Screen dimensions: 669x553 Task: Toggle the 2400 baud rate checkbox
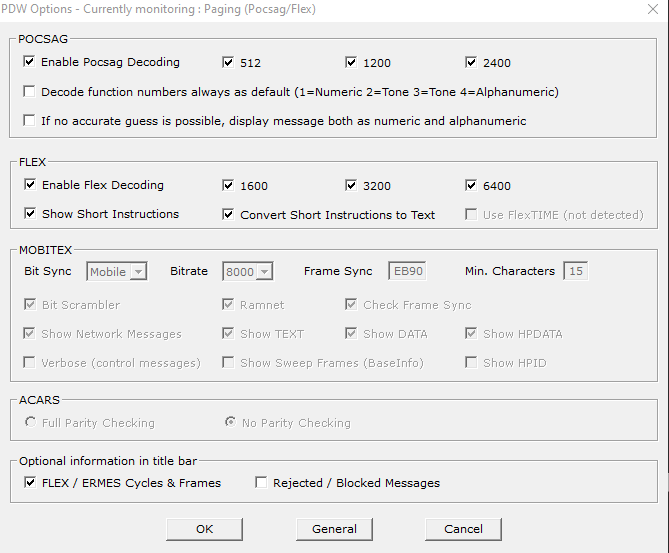471,62
